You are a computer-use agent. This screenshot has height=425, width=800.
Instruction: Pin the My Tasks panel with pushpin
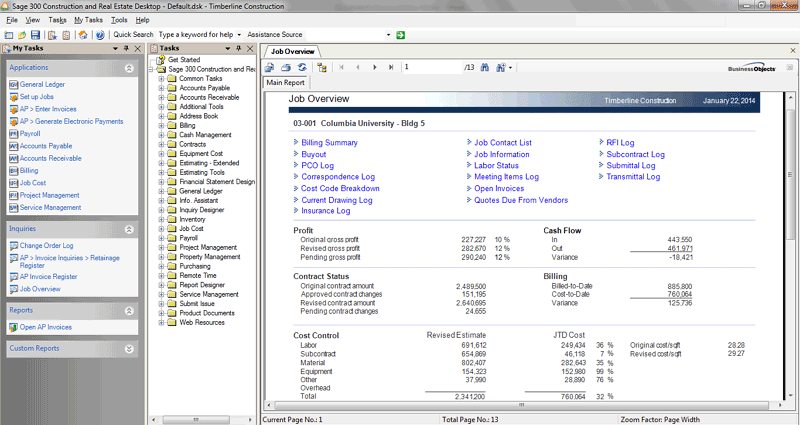point(126,48)
